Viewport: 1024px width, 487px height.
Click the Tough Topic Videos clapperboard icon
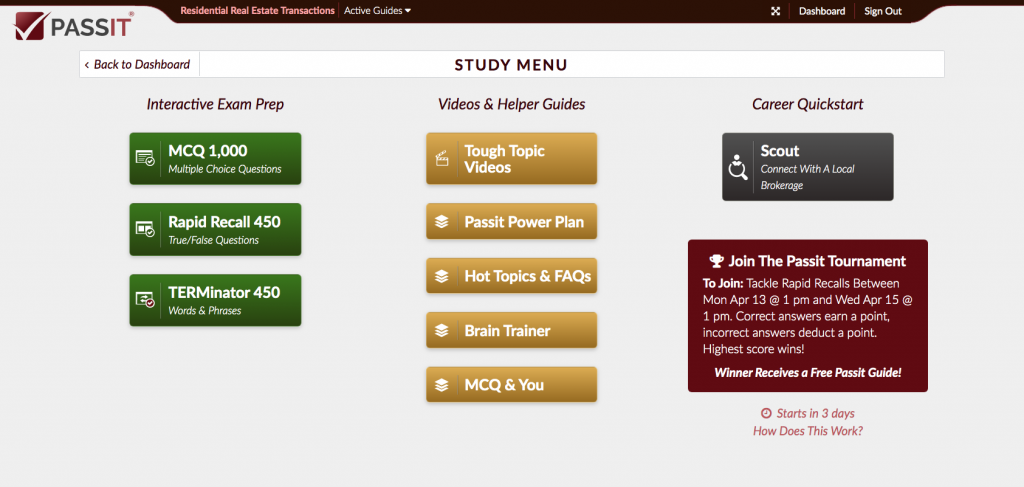pos(442,159)
